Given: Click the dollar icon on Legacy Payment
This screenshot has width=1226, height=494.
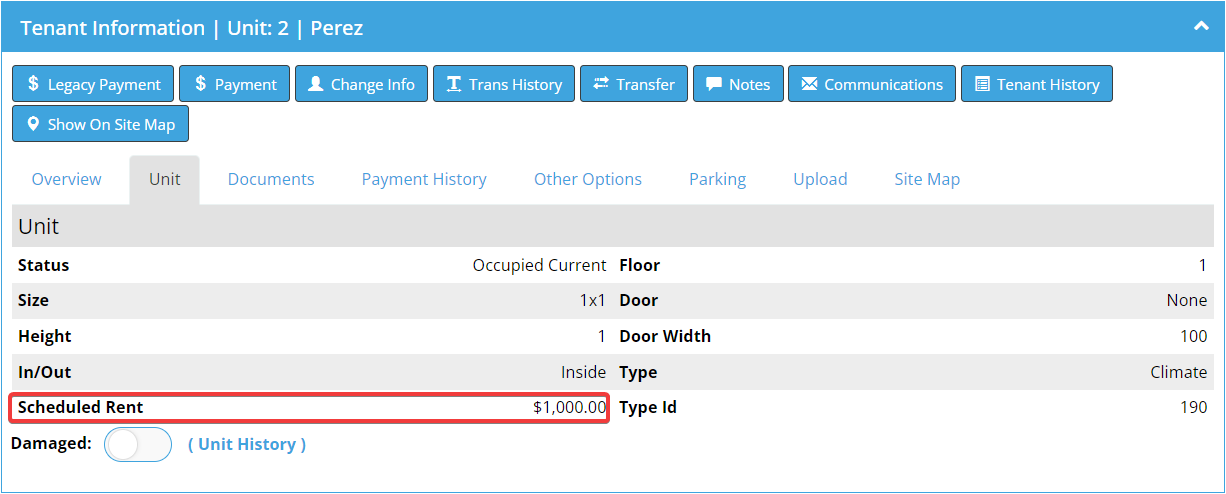Looking at the screenshot, I should click(x=33, y=84).
